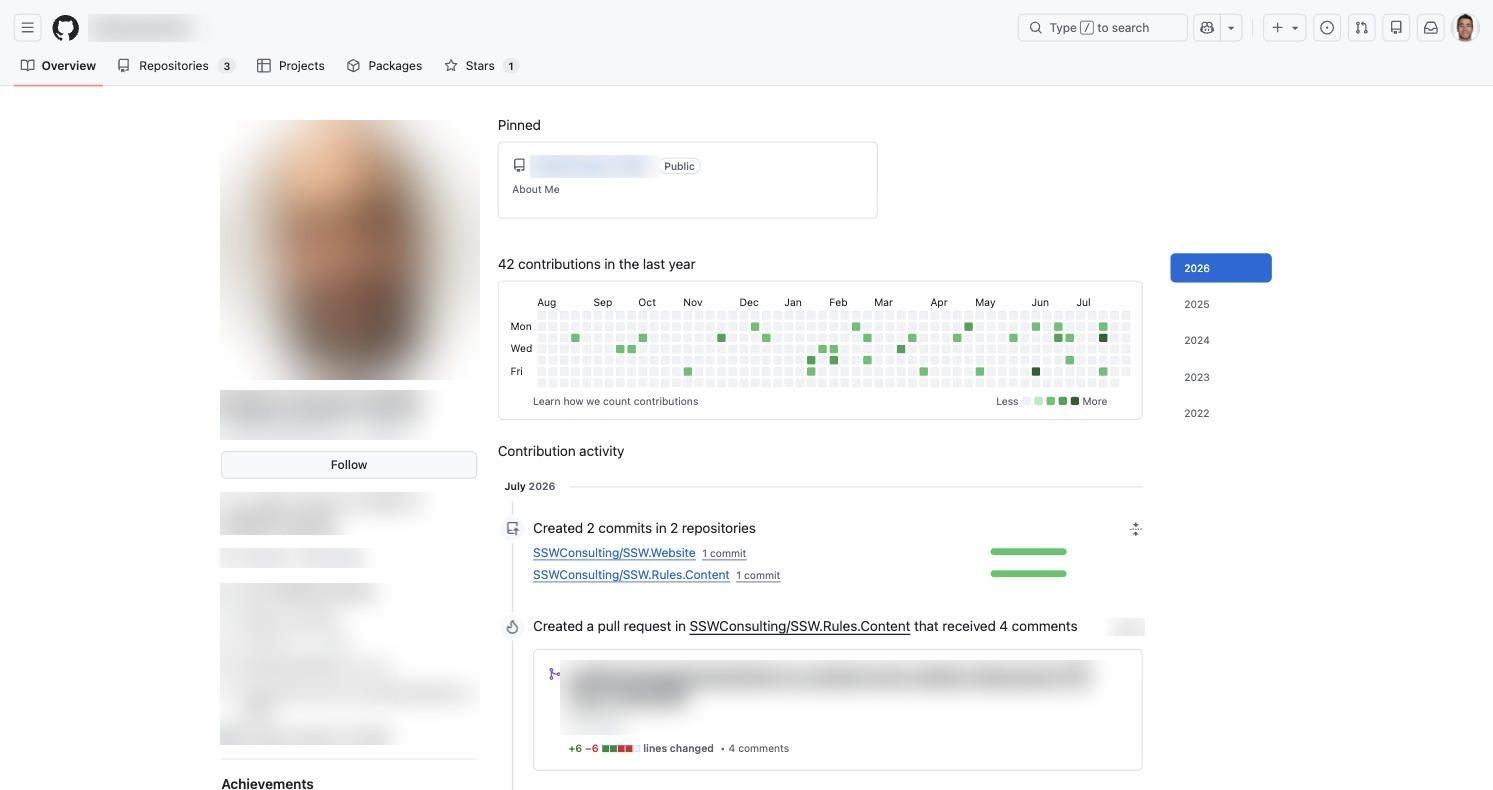
Task: Click the Contribution activity heading
Action: click(561, 451)
